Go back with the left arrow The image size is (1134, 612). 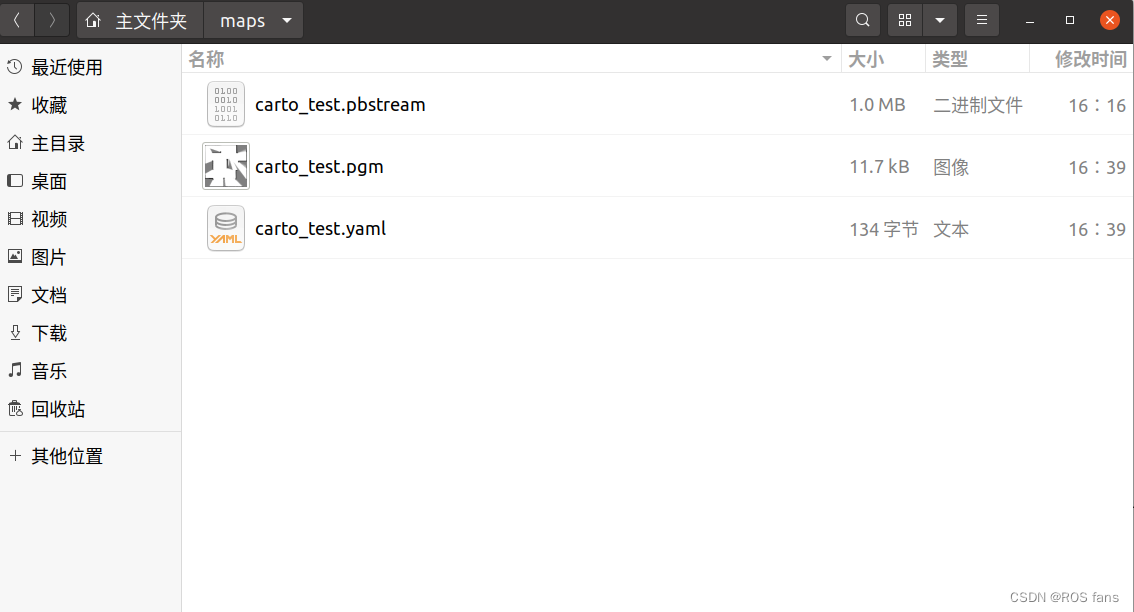pos(17,20)
